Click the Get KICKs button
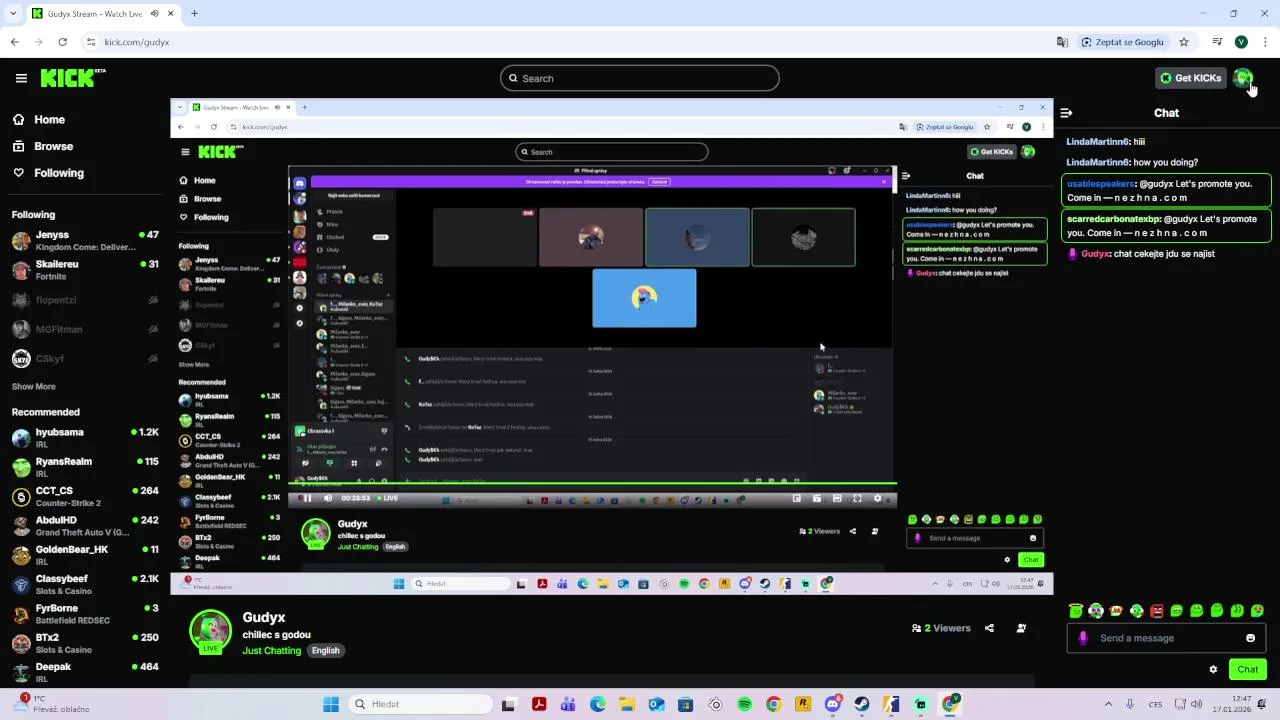 pyautogui.click(x=1190, y=78)
